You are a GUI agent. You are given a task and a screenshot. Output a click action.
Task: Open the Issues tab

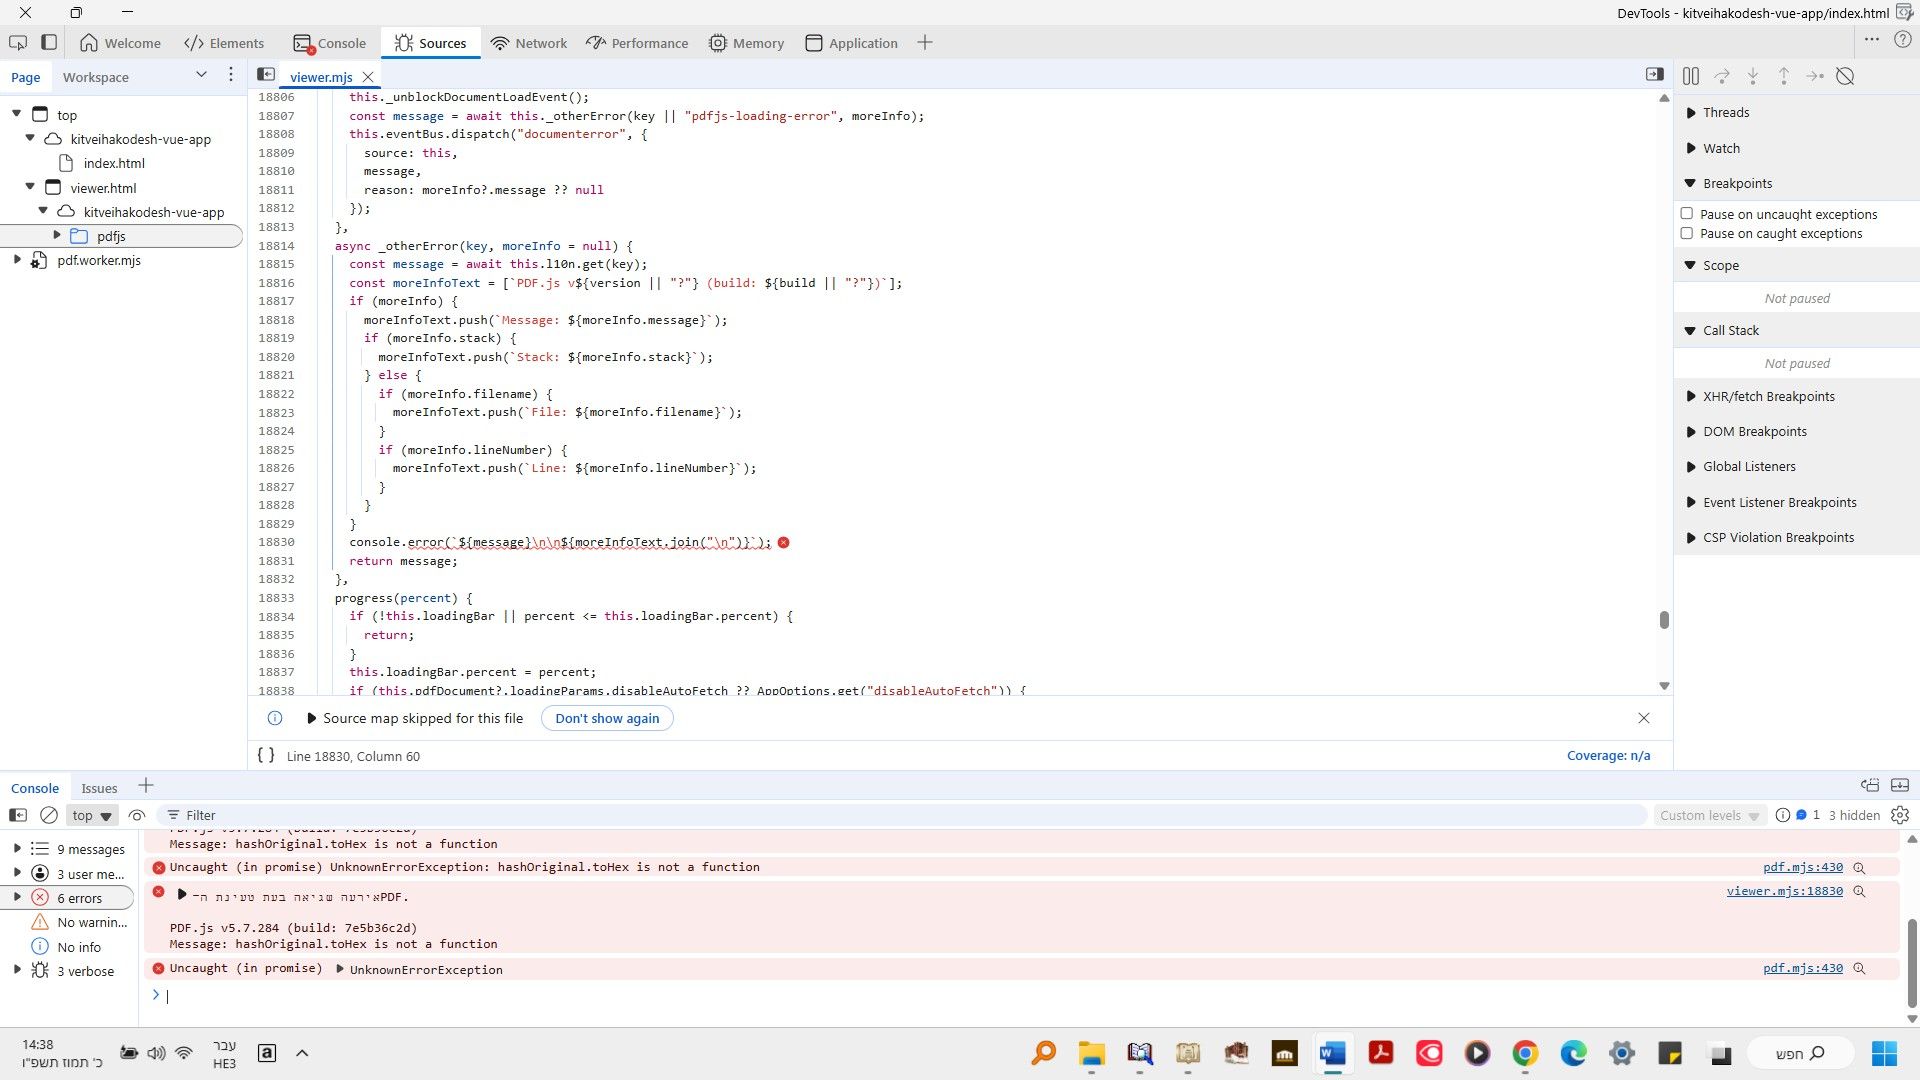(99, 788)
